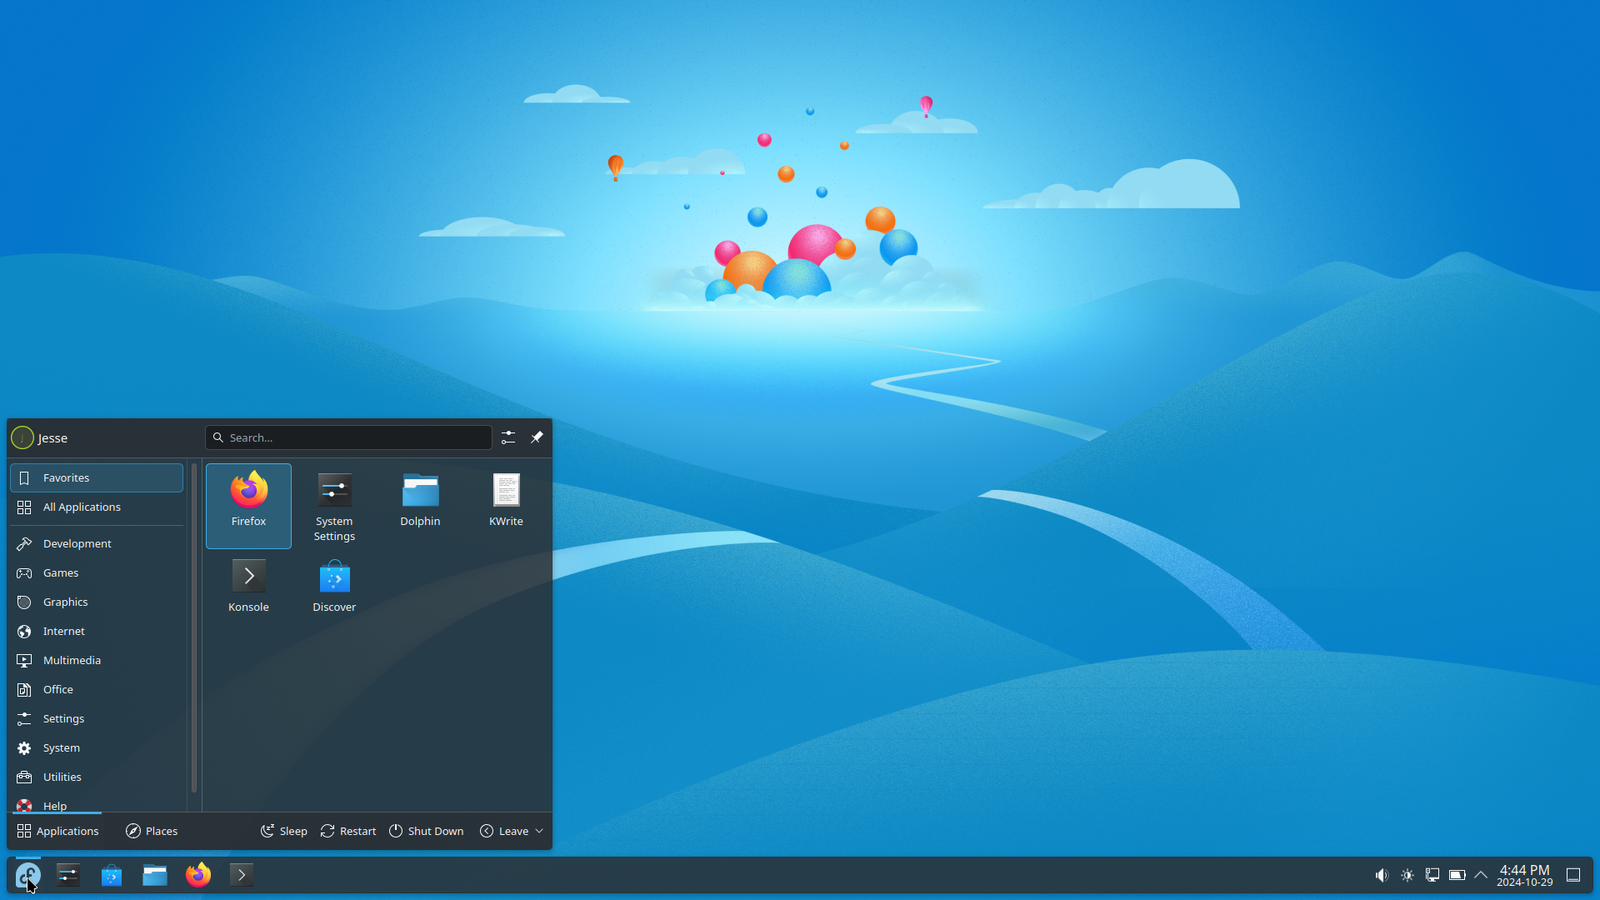Toggle alphabetical sorting of applications
1600x900 pixels.
[x=508, y=437]
